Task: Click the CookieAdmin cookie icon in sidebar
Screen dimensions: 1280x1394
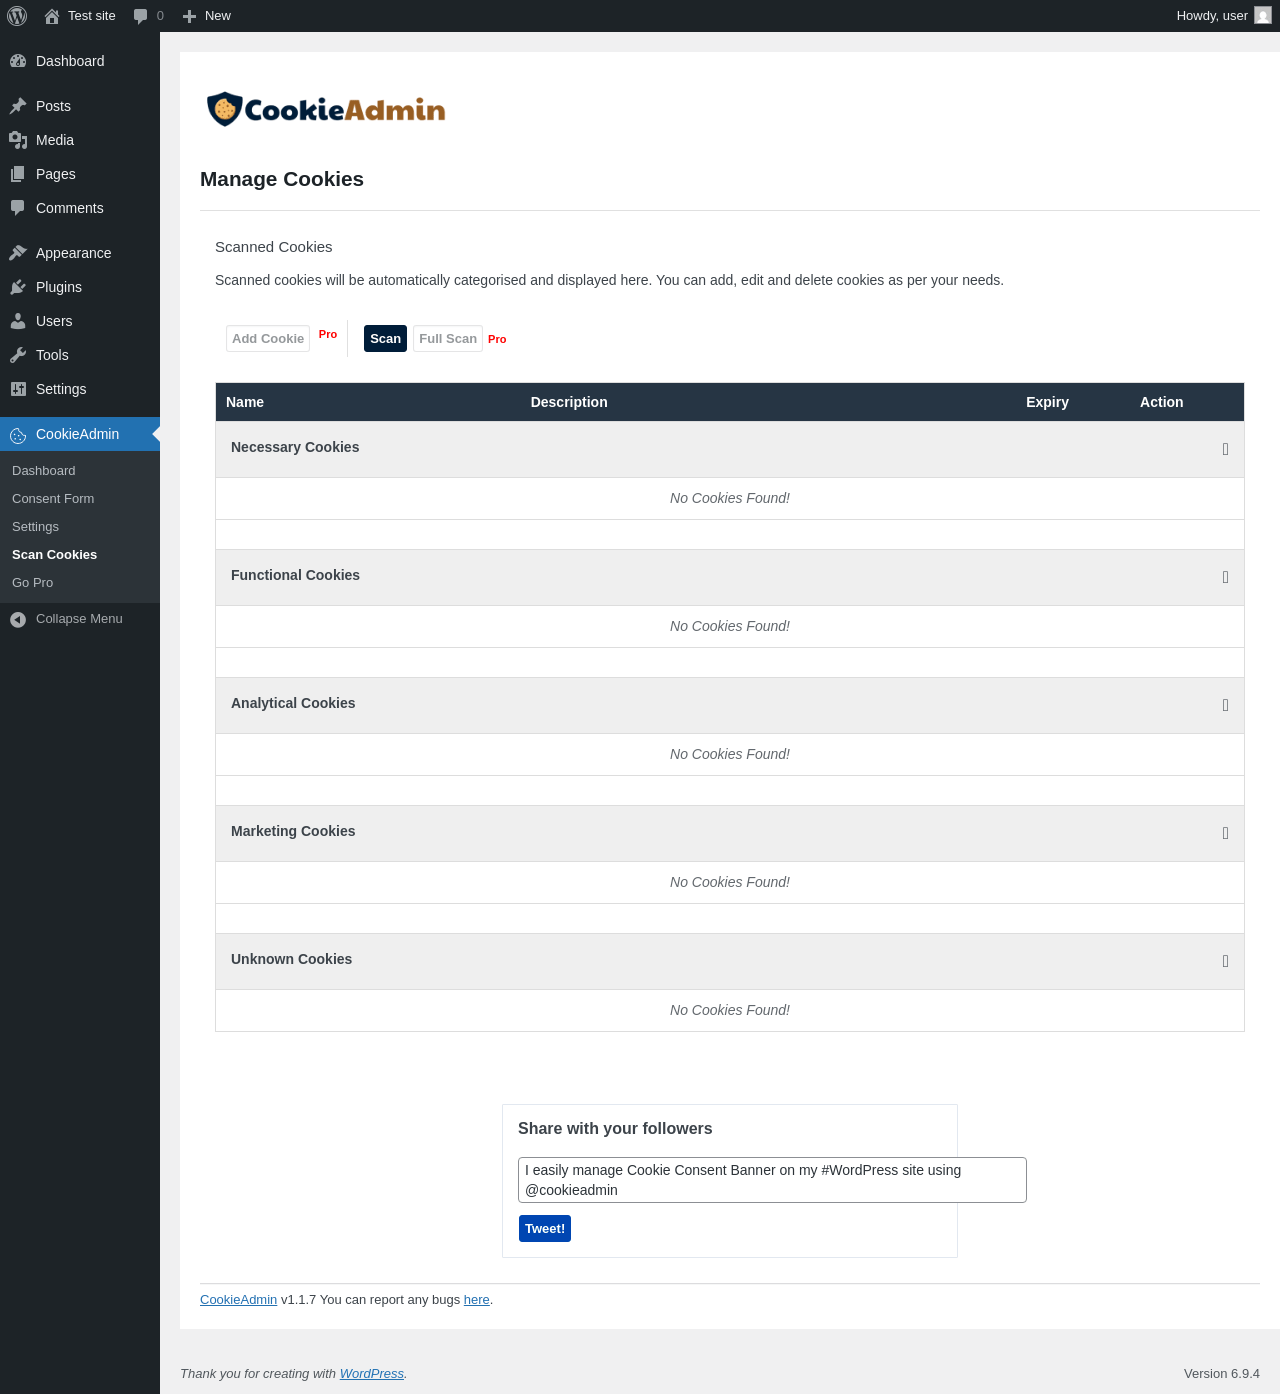Action: (18, 435)
